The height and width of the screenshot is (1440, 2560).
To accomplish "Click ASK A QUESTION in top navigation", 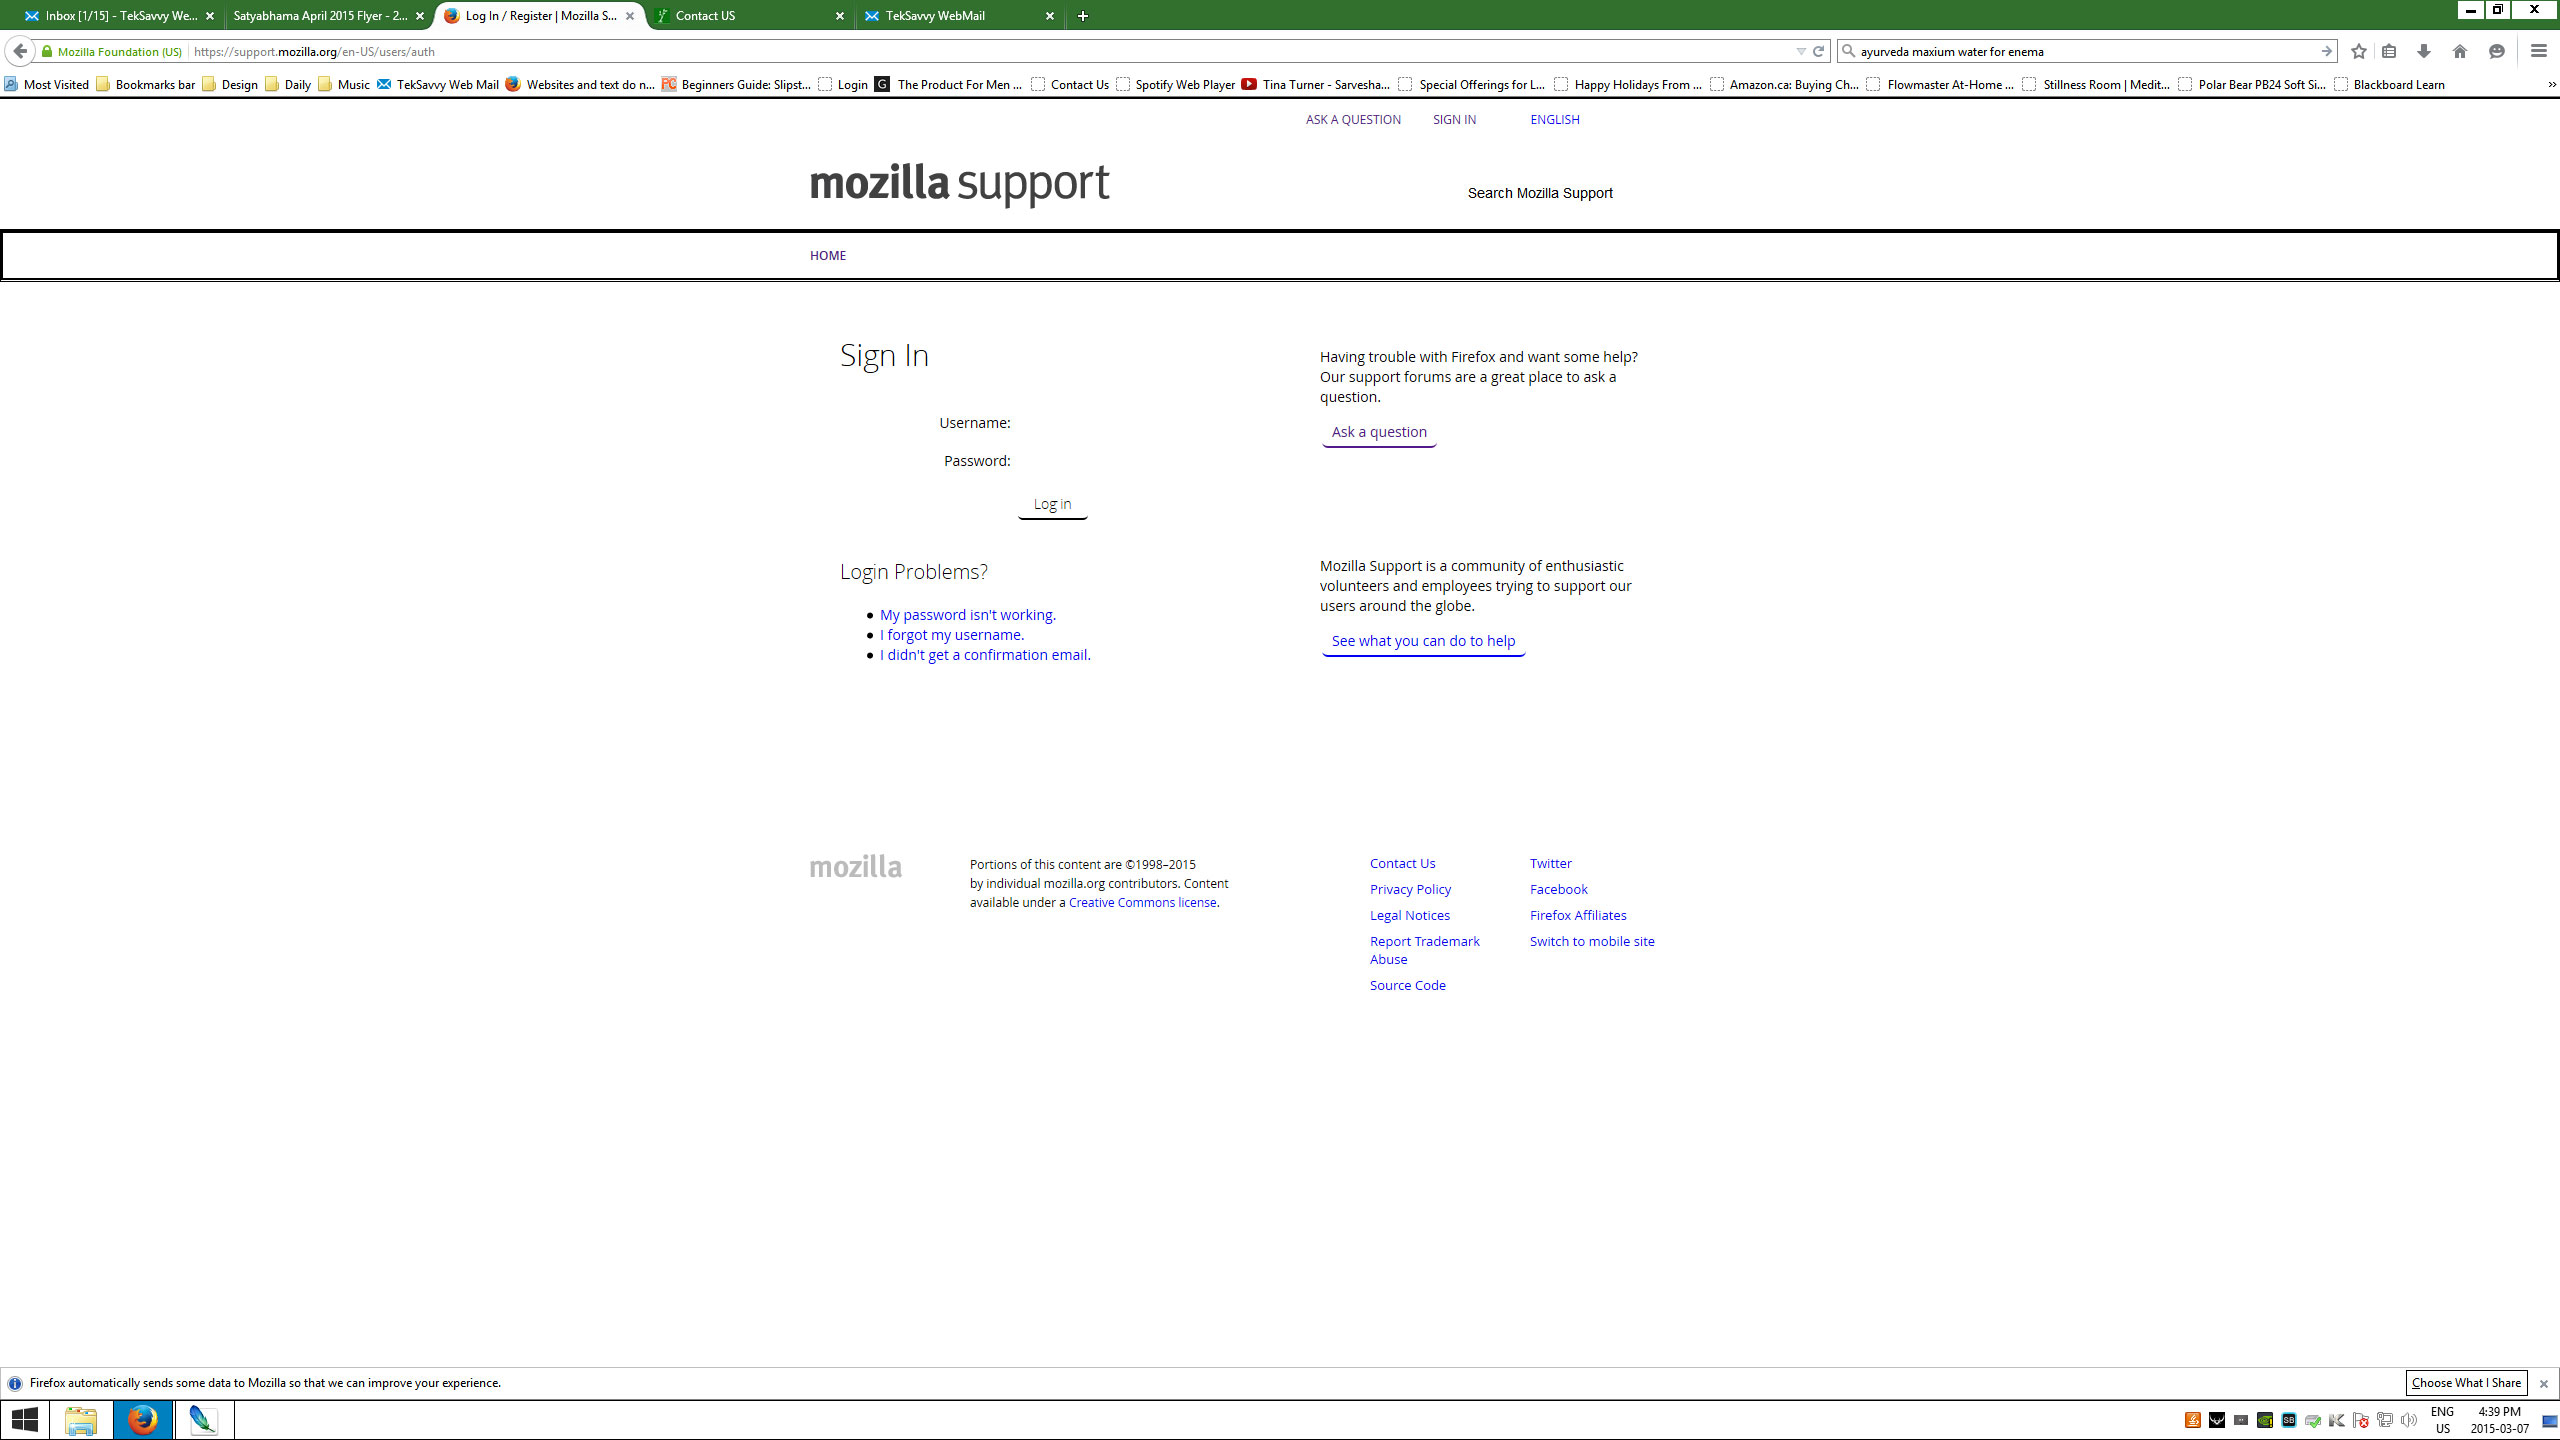I will point(1353,119).
